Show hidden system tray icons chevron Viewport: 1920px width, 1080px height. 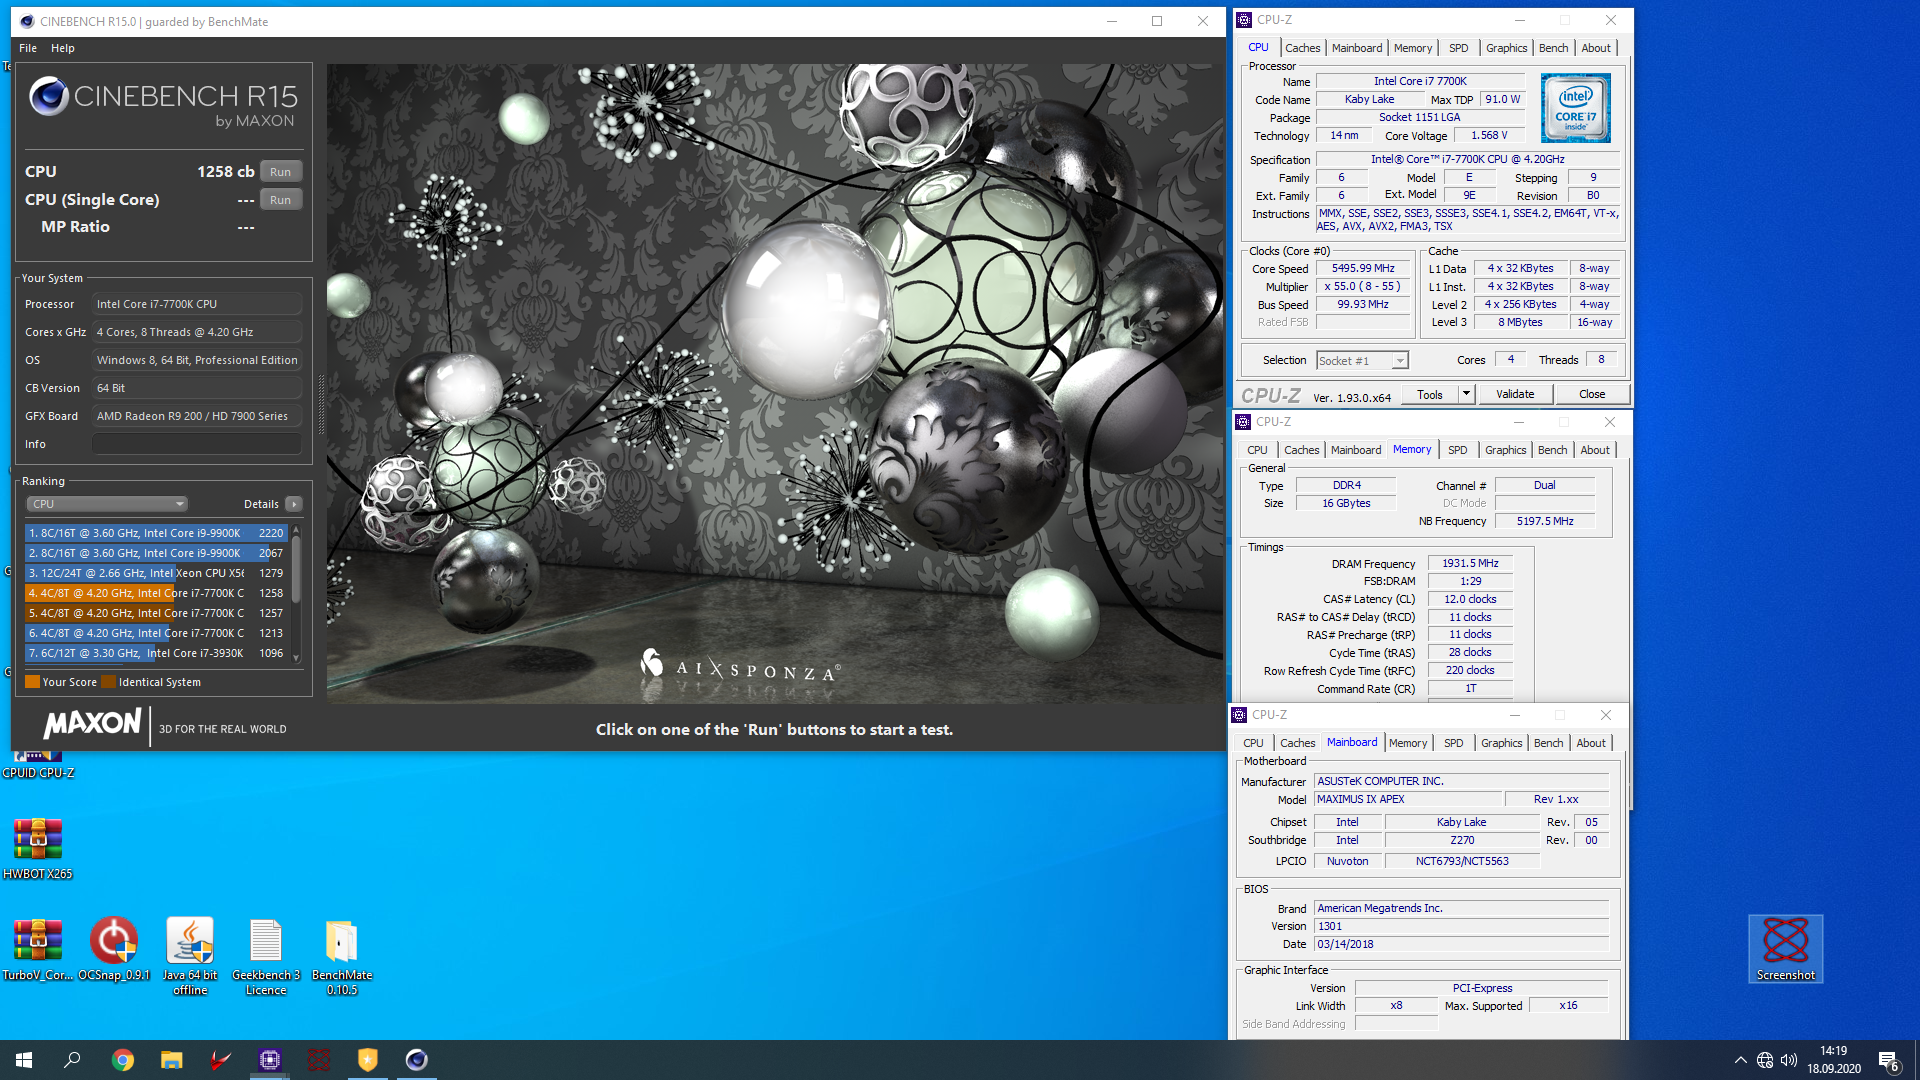click(1741, 1060)
